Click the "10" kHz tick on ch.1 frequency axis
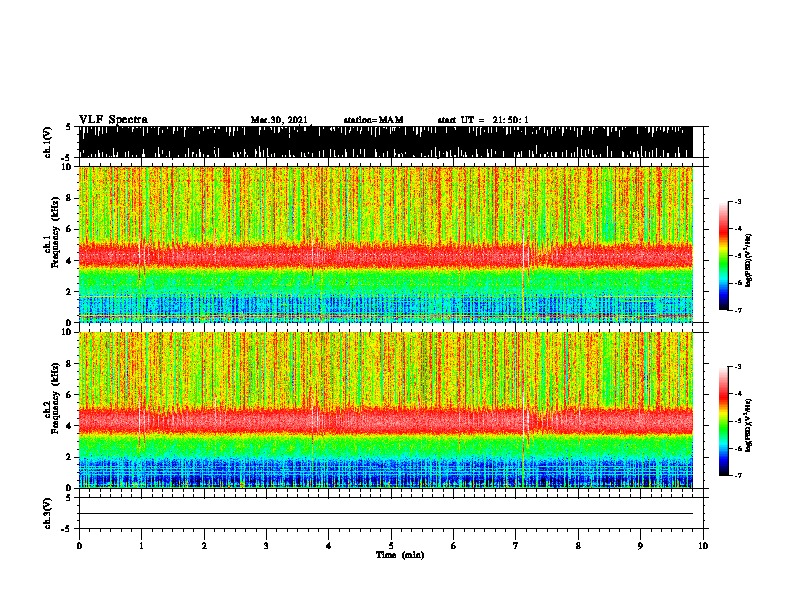 (68, 167)
